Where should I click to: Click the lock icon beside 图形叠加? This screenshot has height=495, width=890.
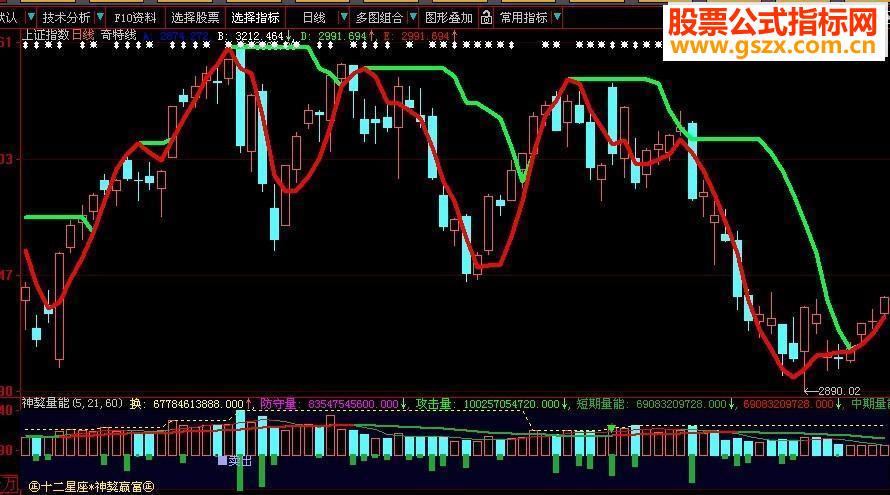point(486,18)
